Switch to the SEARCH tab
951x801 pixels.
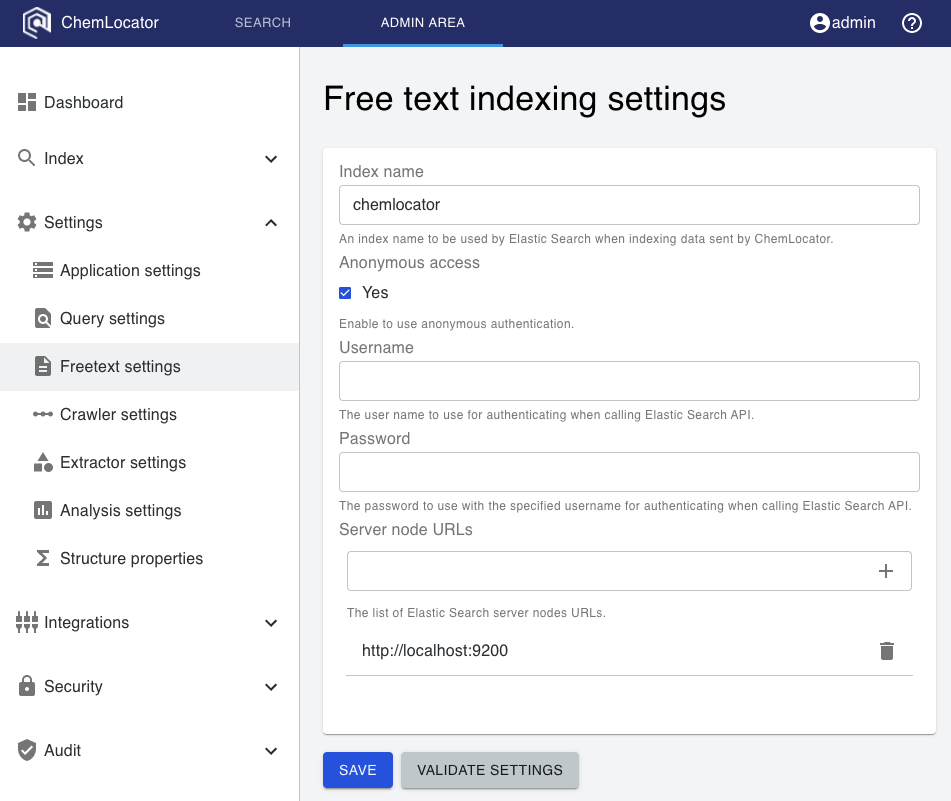[x=262, y=22]
